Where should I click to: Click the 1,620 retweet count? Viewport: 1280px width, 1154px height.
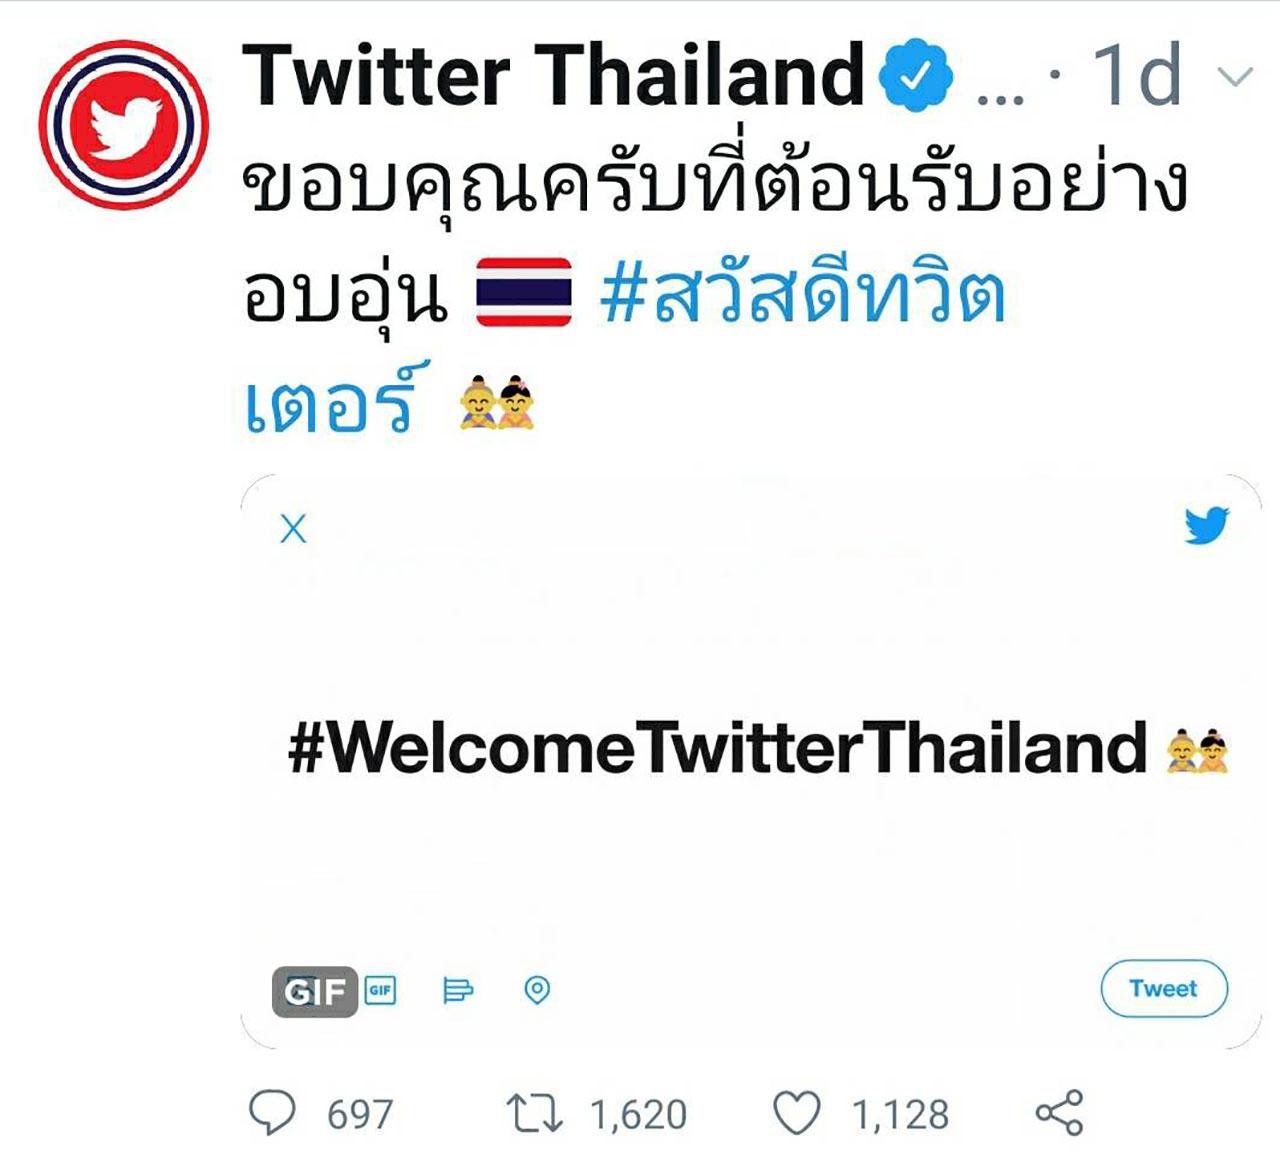(x=638, y=1114)
